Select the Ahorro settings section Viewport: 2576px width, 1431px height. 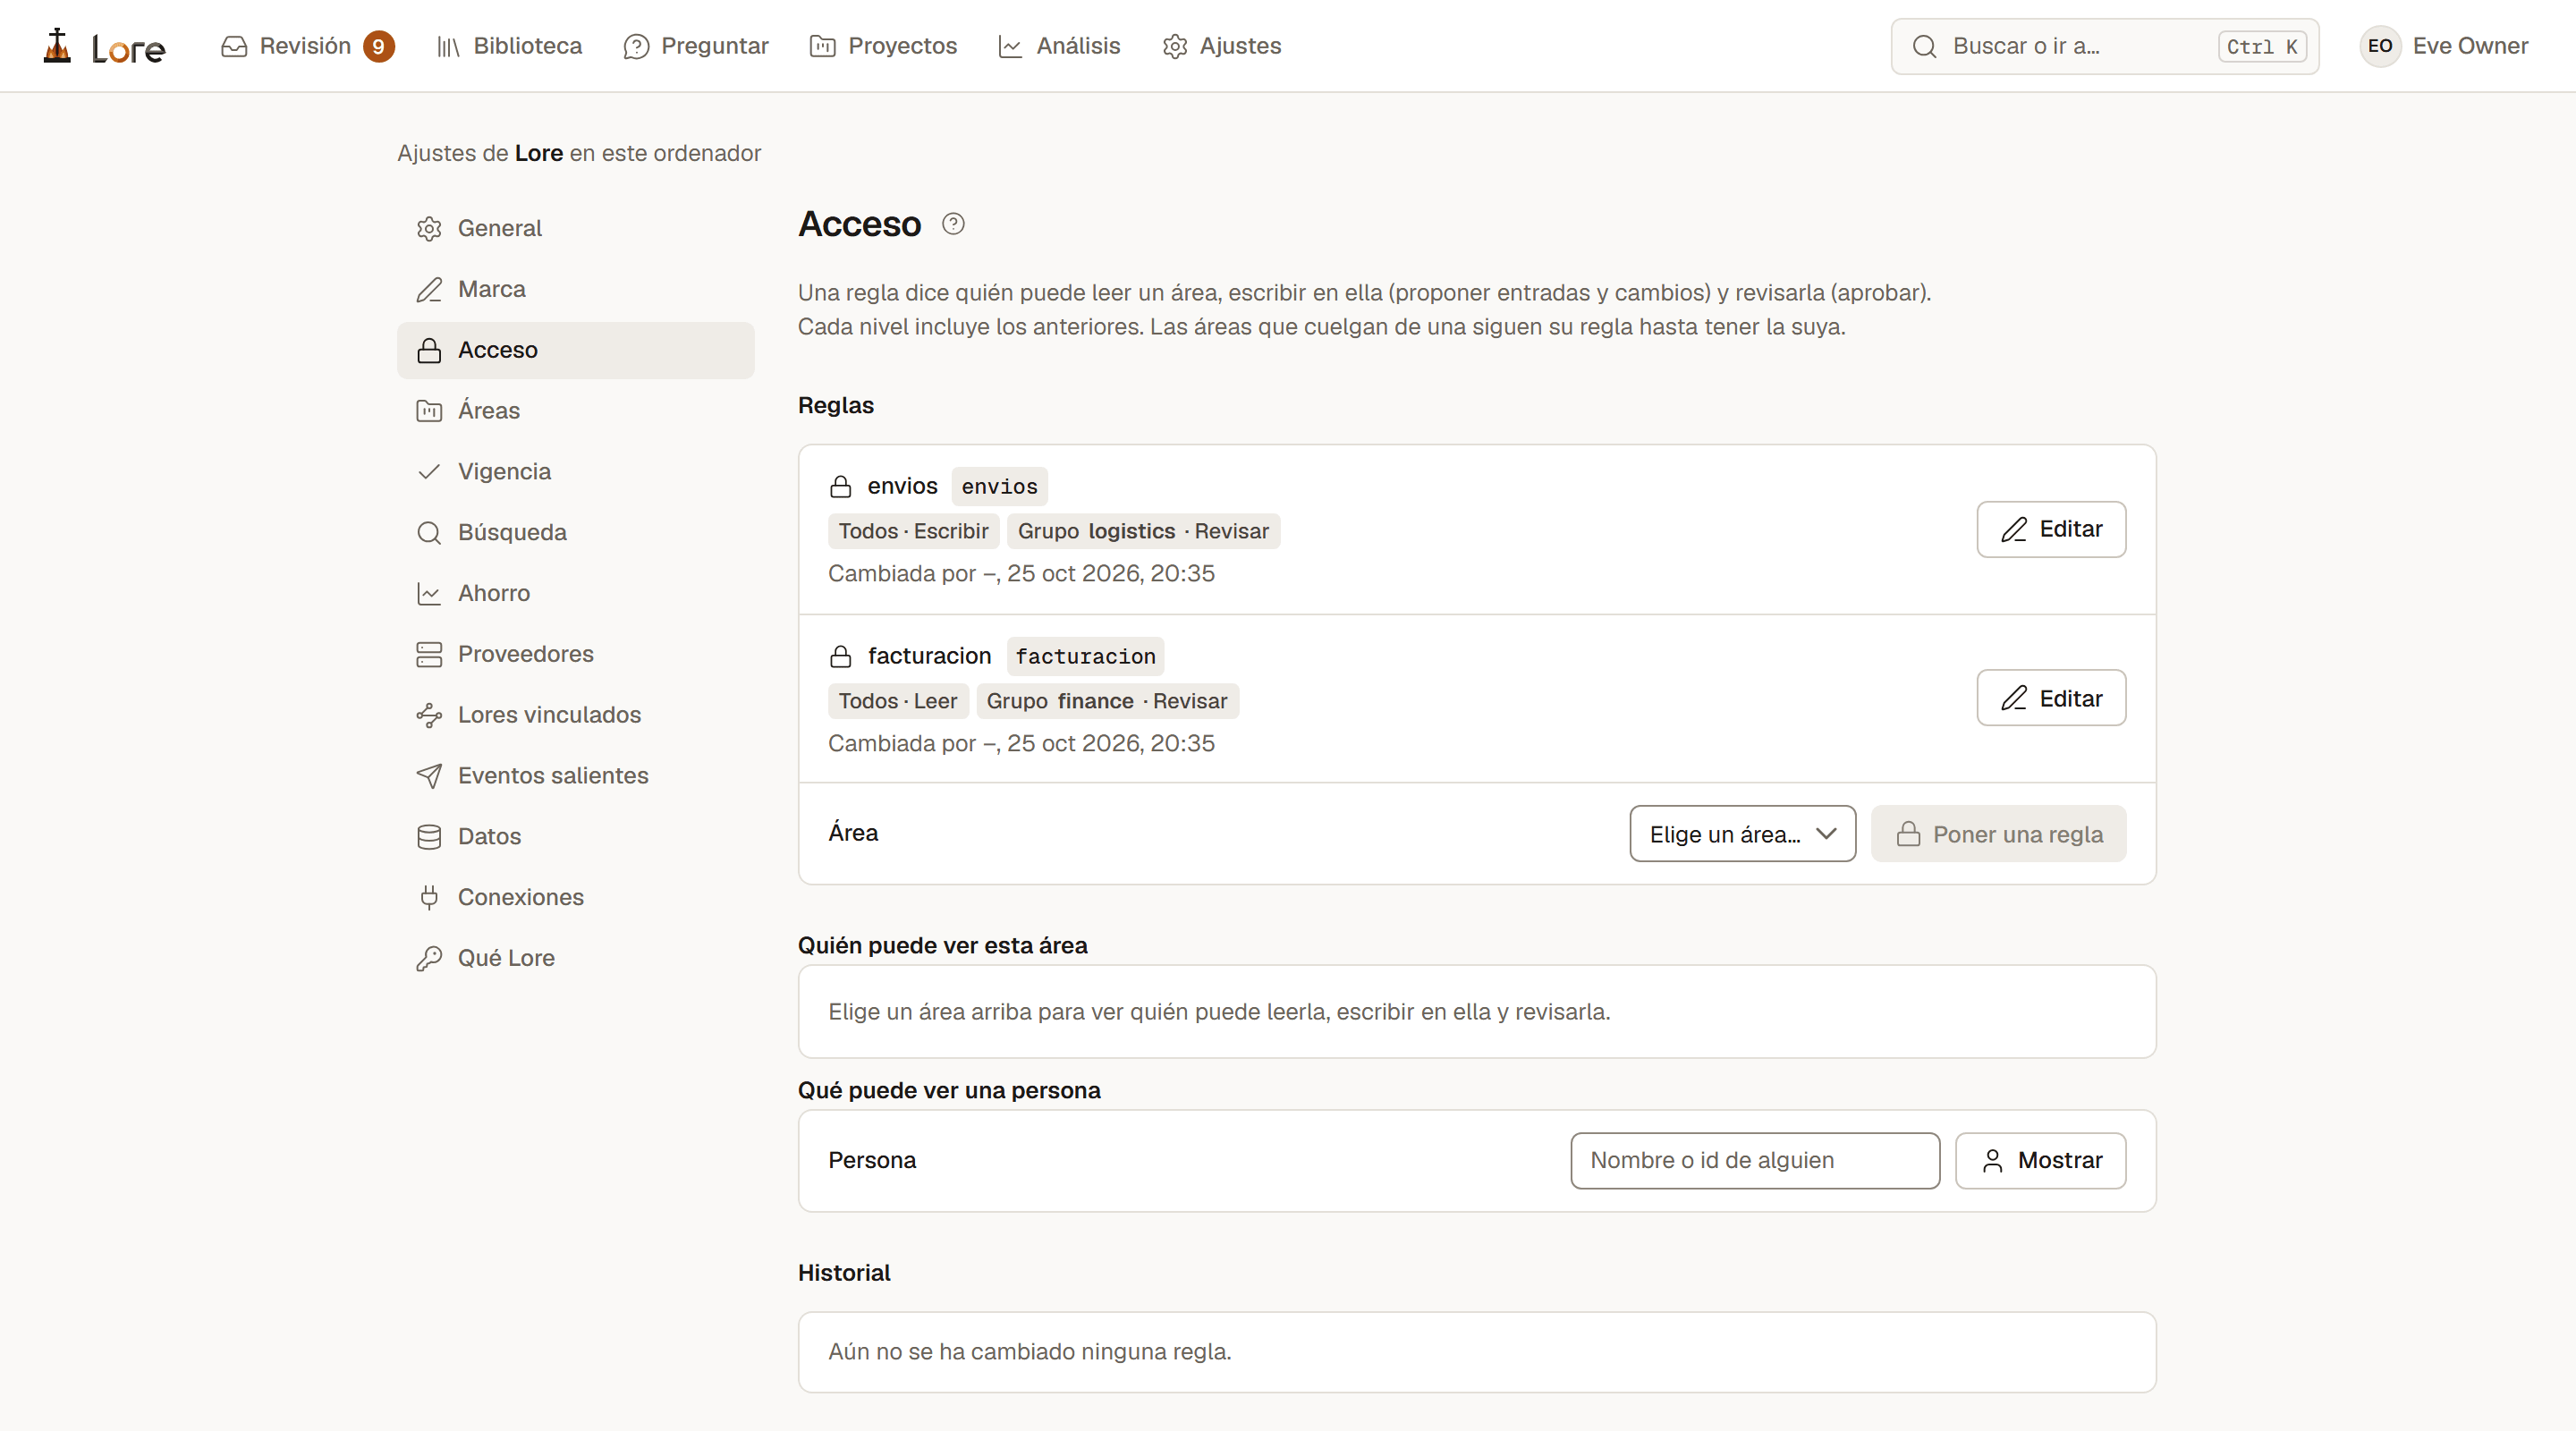[575, 594]
